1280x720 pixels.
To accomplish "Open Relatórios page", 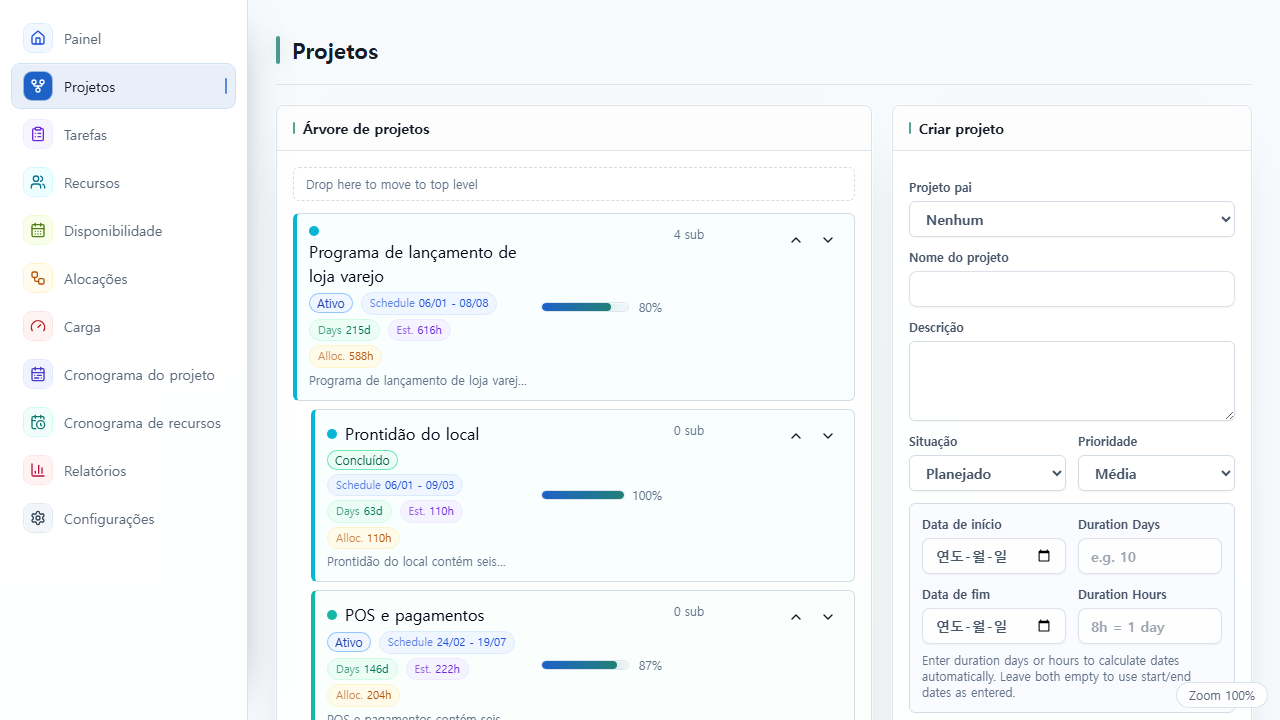I will click(x=124, y=471).
